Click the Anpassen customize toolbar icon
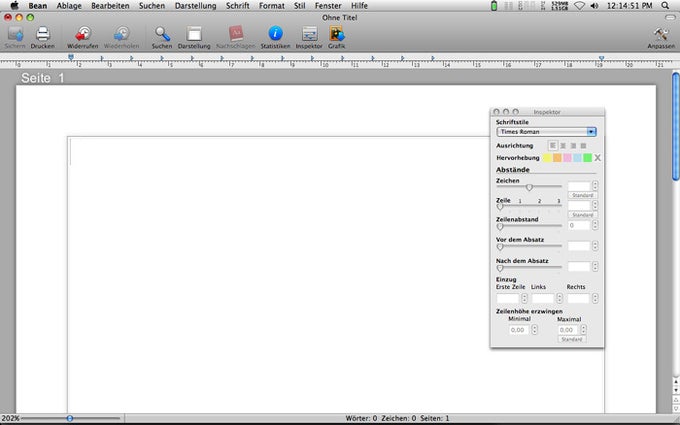The width and height of the screenshot is (680, 425). coord(661,34)
